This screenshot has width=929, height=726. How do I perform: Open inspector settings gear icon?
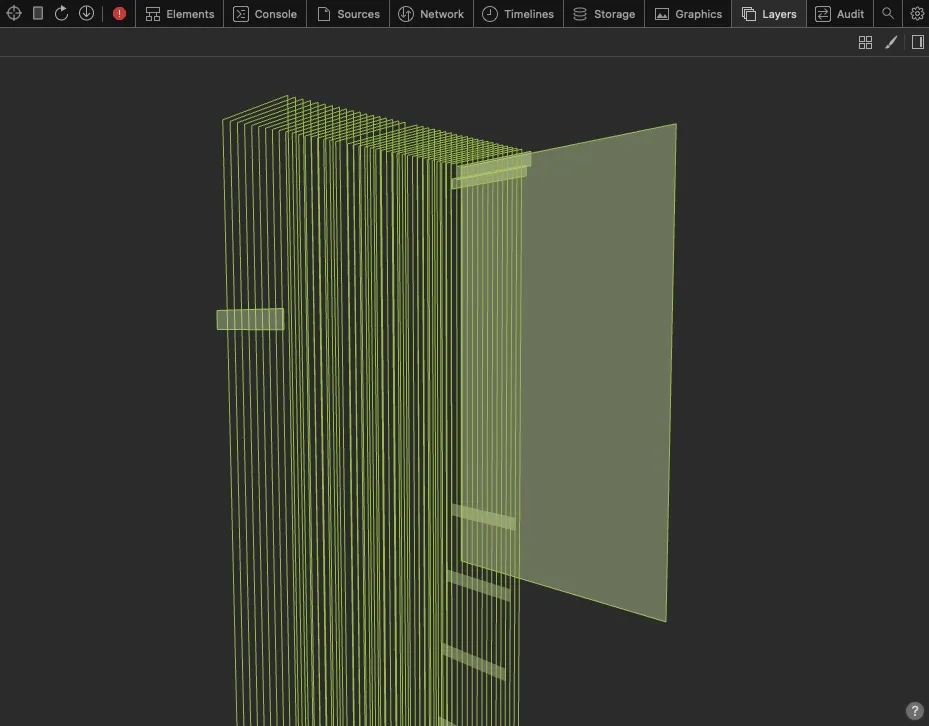point(917,13)
